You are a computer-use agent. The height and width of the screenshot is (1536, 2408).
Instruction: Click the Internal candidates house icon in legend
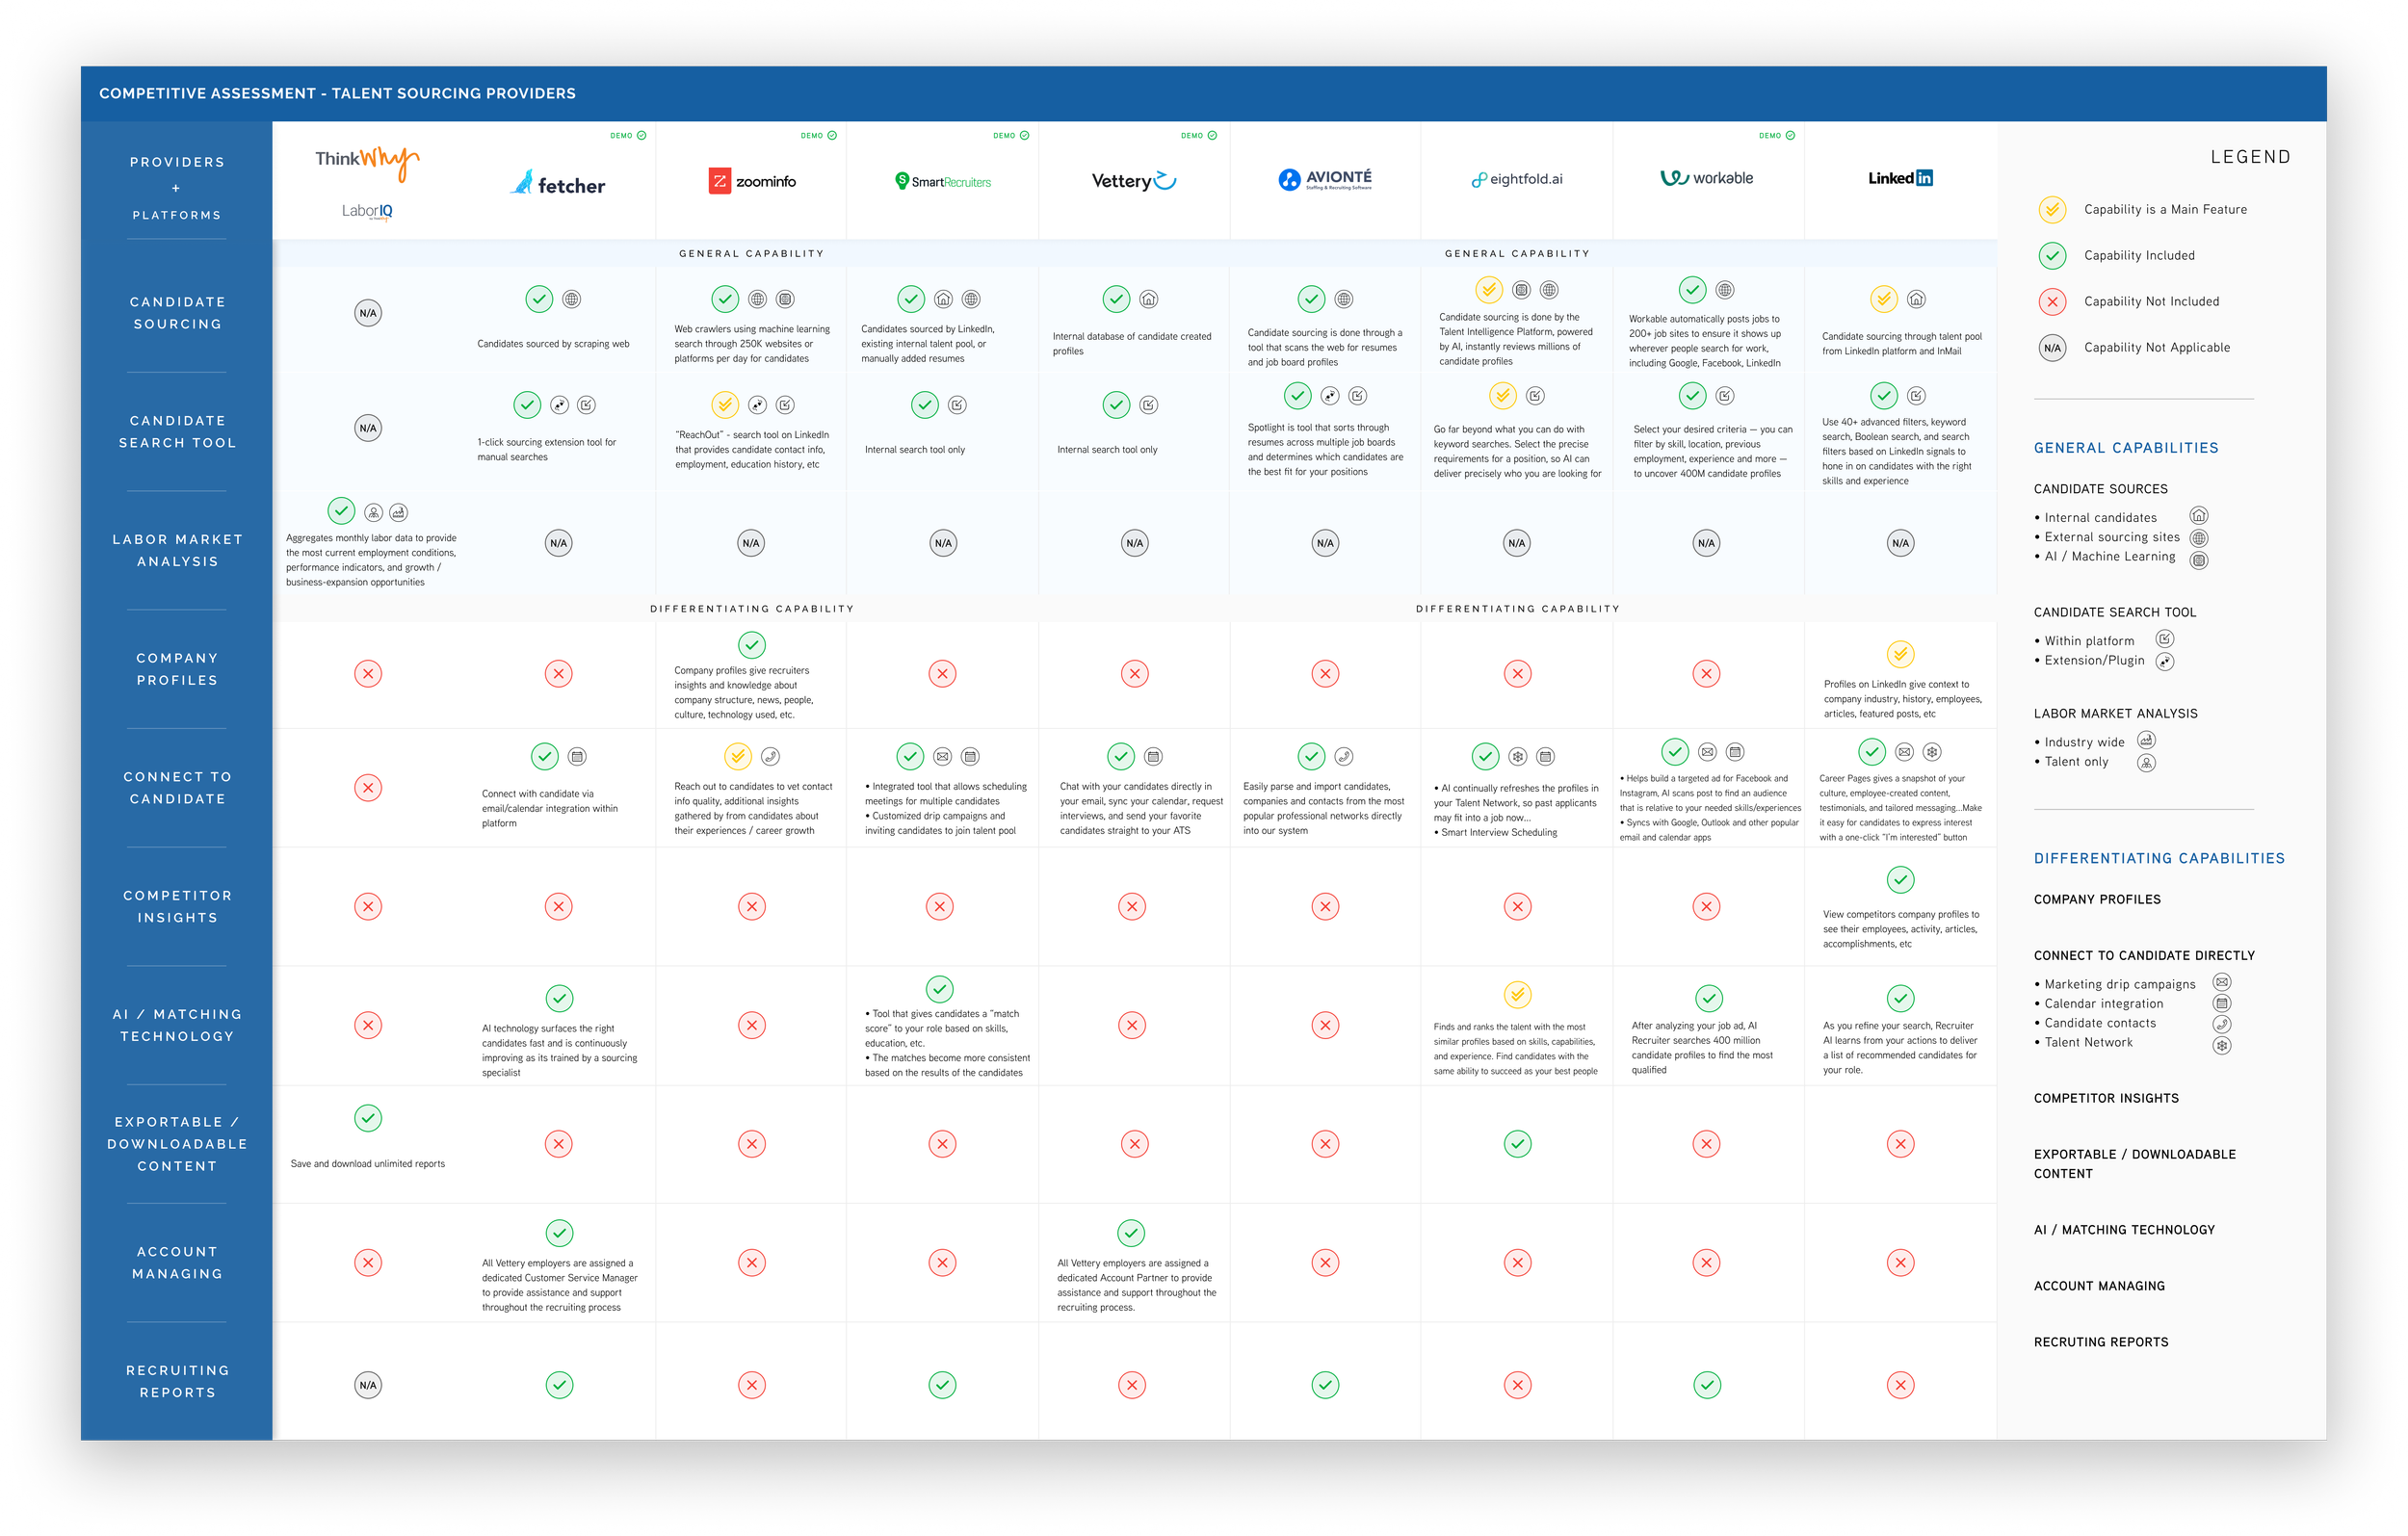point(2198,516)
